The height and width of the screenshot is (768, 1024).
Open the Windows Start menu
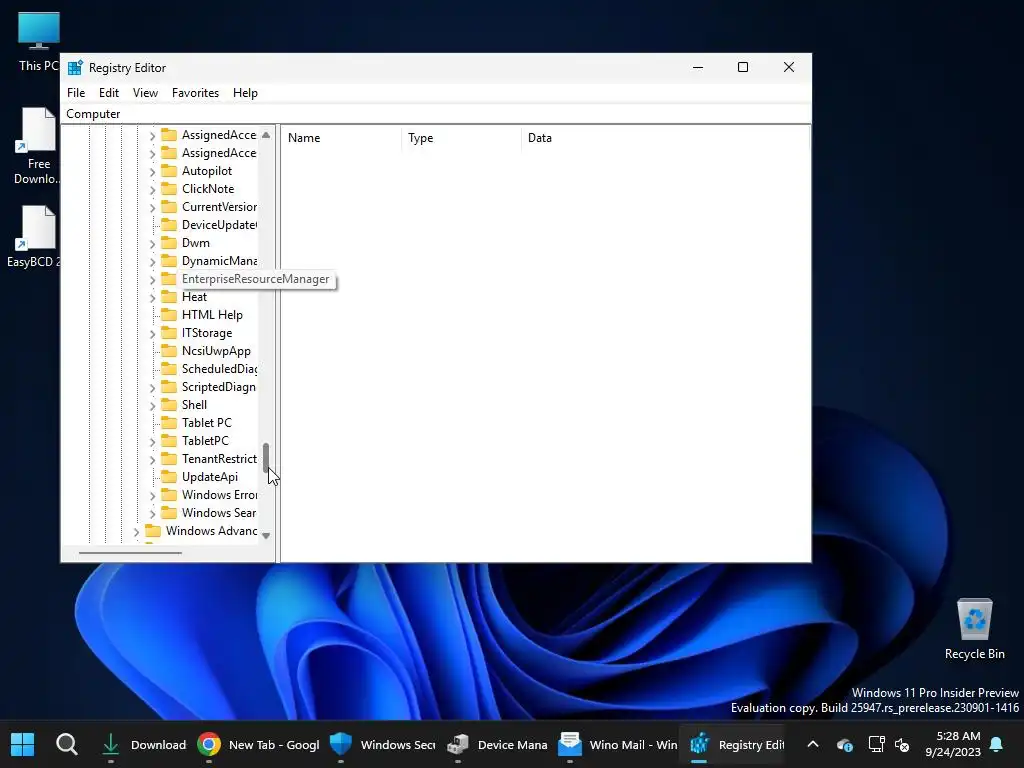[22, 744]
